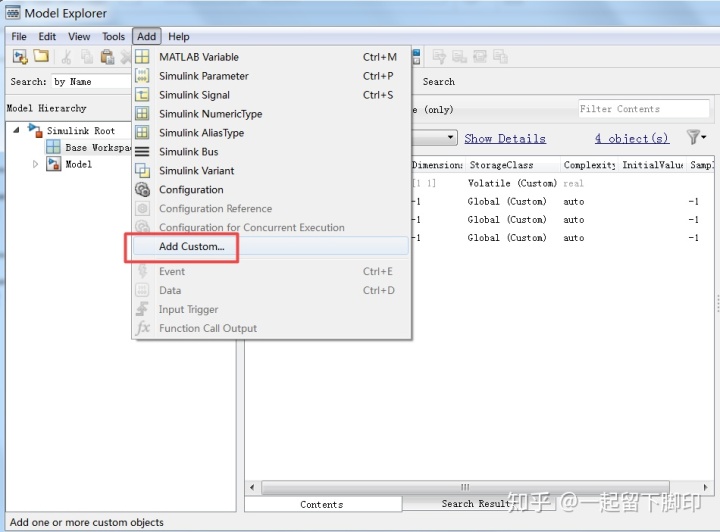
Task: Choose Simulink Signal from Add menu
Action: 271,95
